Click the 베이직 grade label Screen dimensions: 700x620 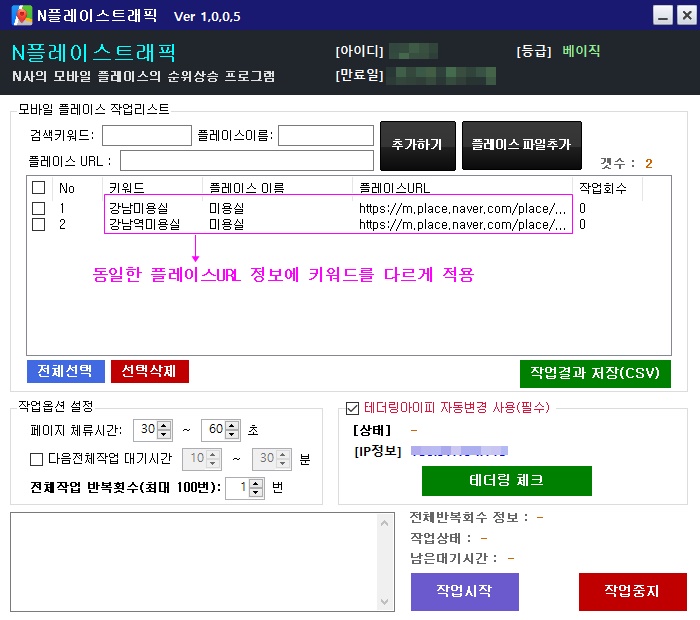point(581,51)
